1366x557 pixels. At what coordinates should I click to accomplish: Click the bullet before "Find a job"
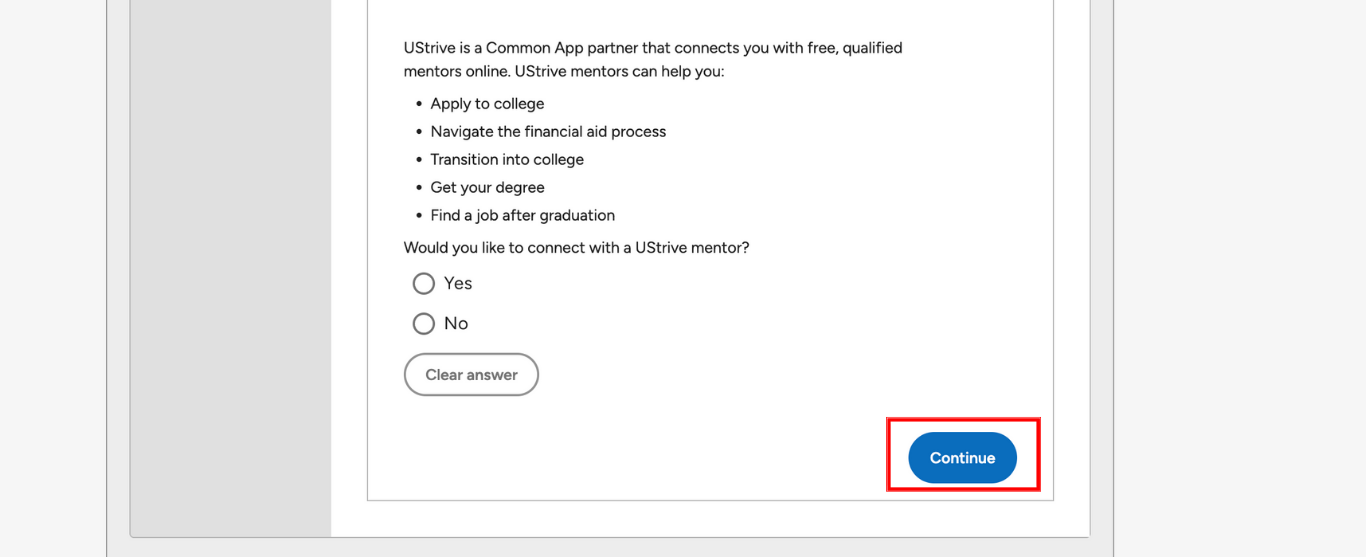[418, 216]
